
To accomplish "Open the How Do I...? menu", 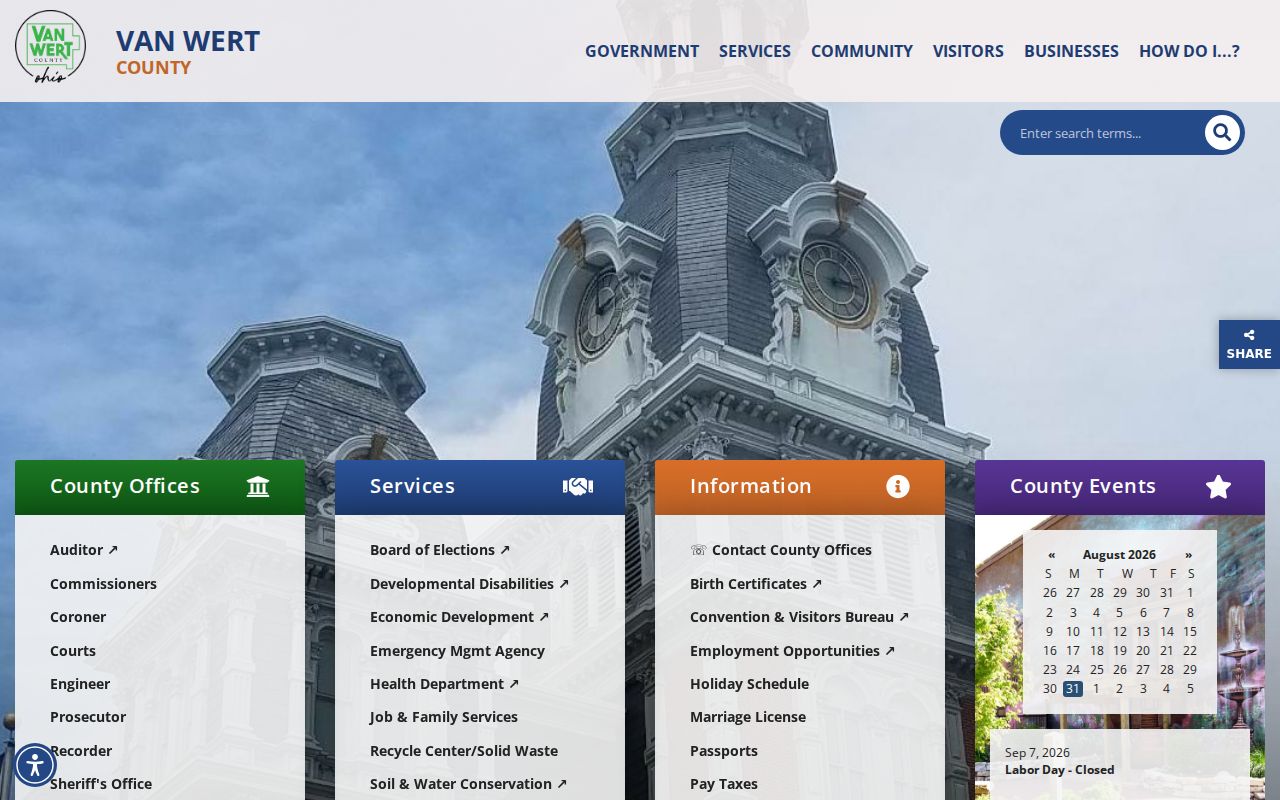I will coord(1189,51).
